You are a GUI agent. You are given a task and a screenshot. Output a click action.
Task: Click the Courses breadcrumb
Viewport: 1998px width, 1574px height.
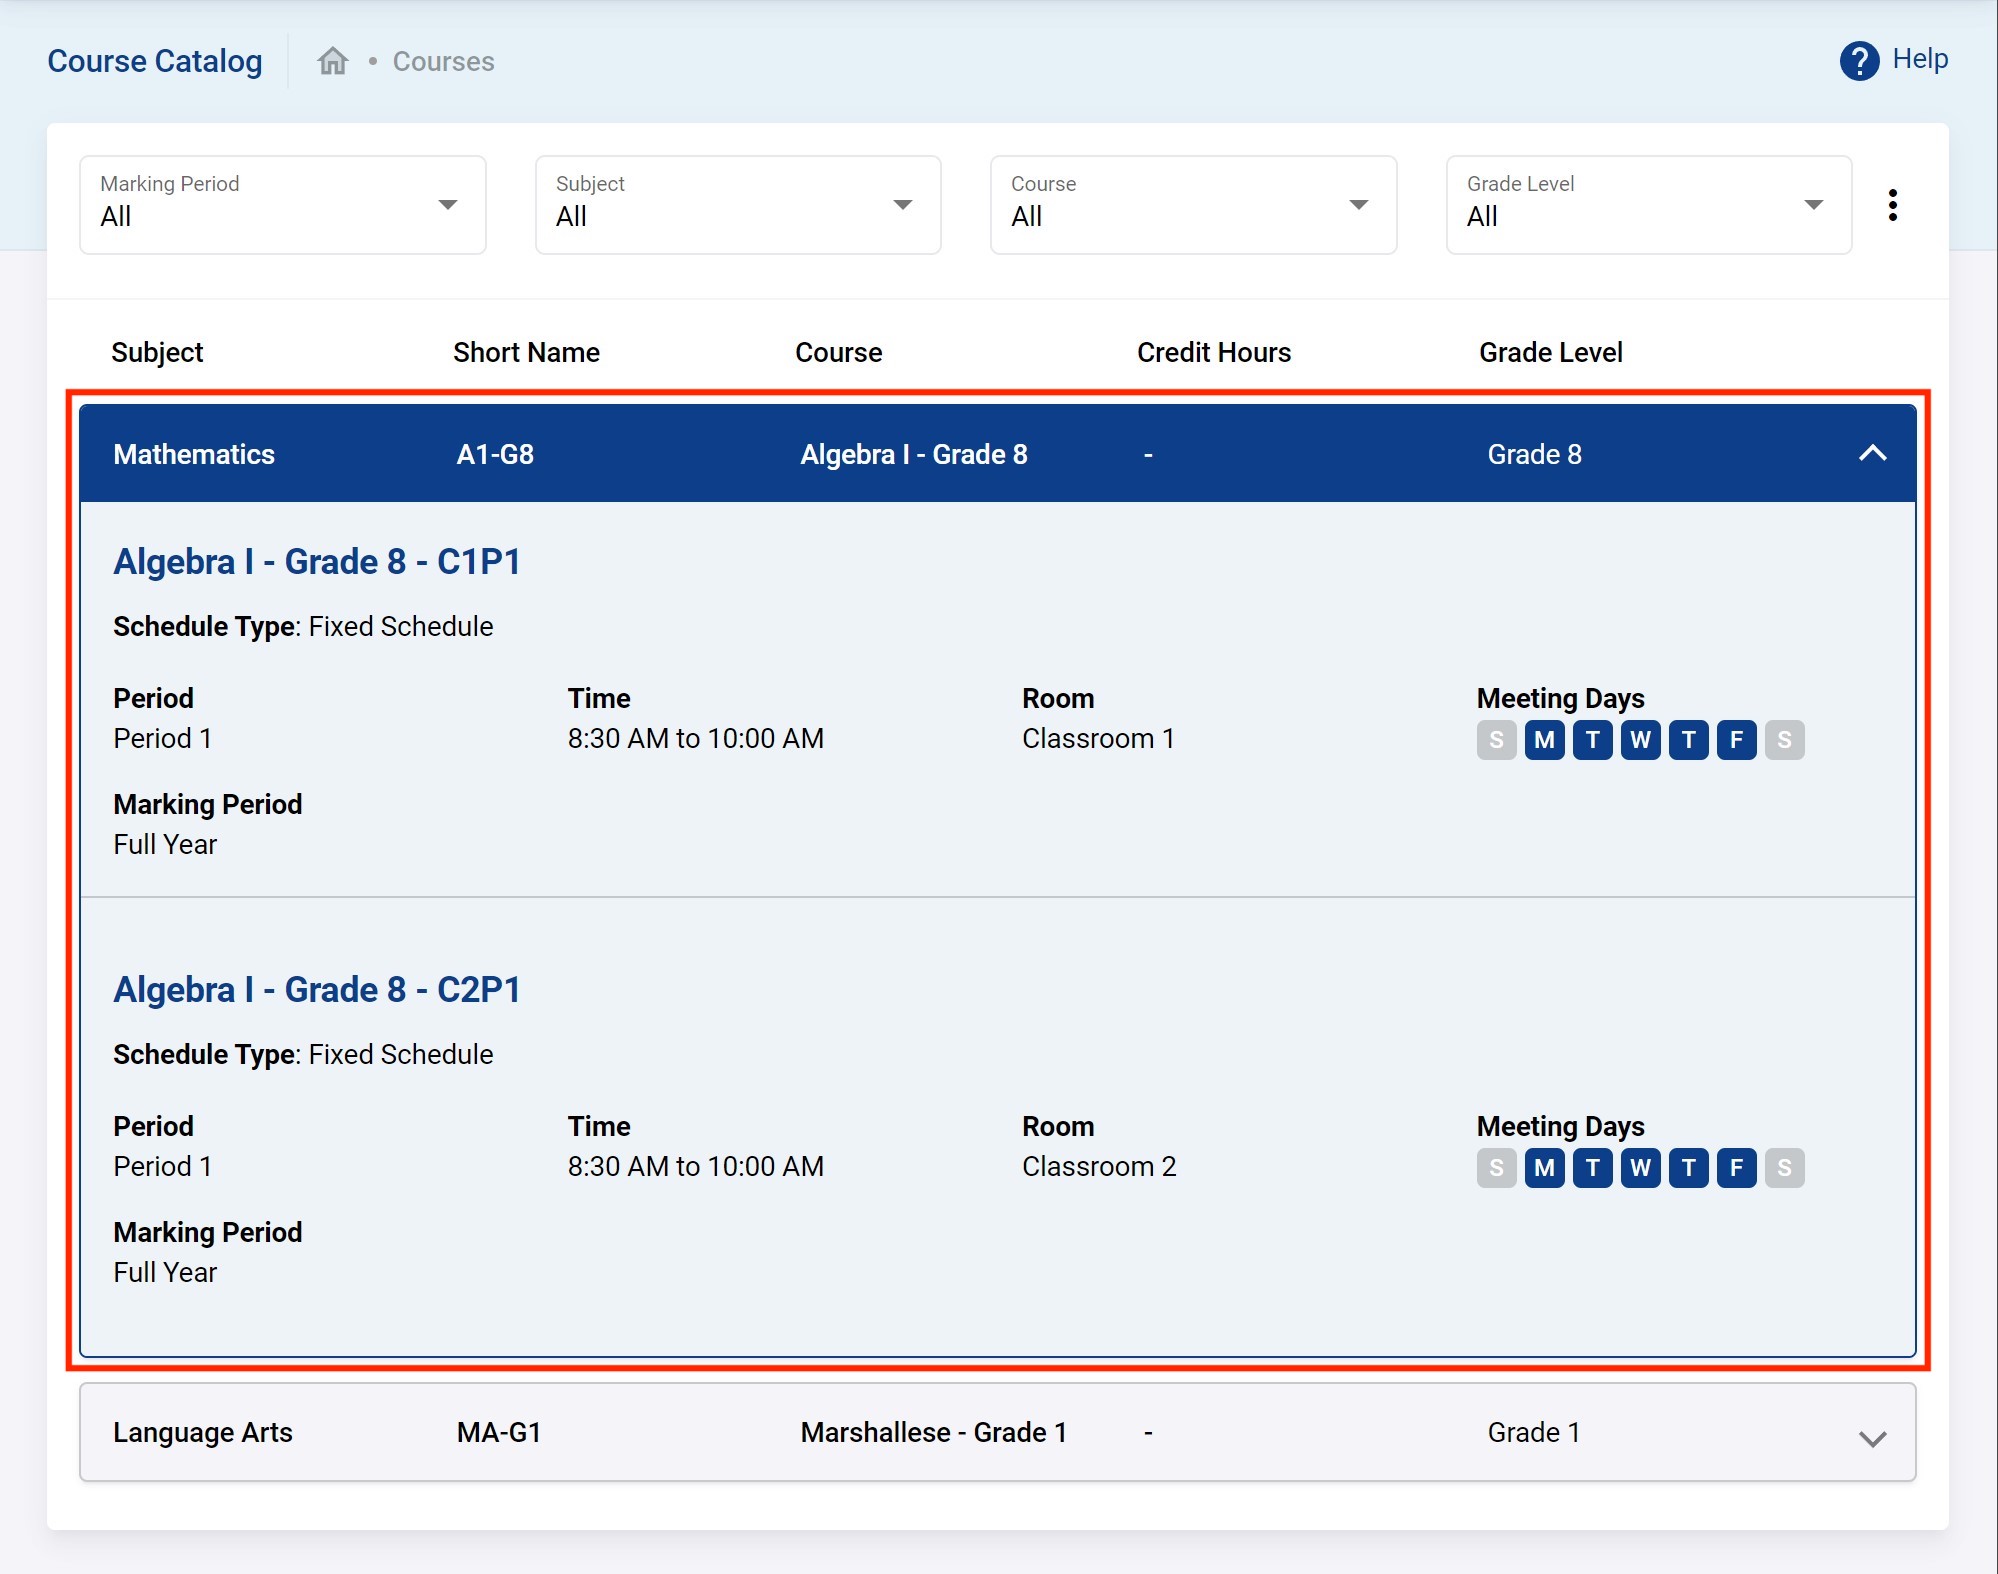[x=443, y=62]
